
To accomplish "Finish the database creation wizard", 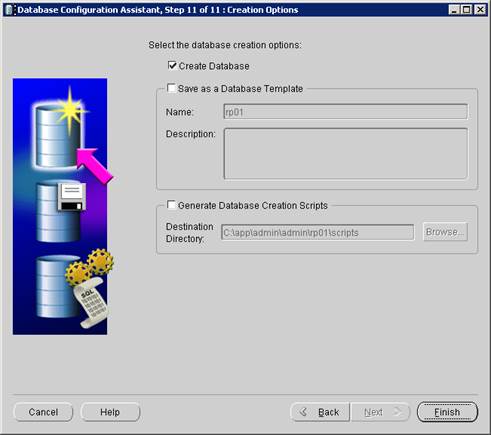I will [447, 412].
